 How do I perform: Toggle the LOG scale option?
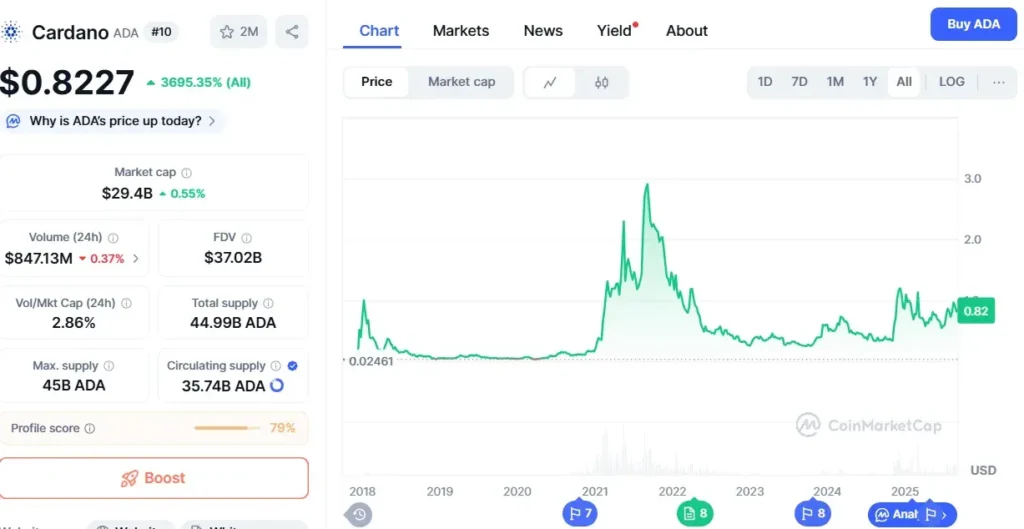click(952, 82)
